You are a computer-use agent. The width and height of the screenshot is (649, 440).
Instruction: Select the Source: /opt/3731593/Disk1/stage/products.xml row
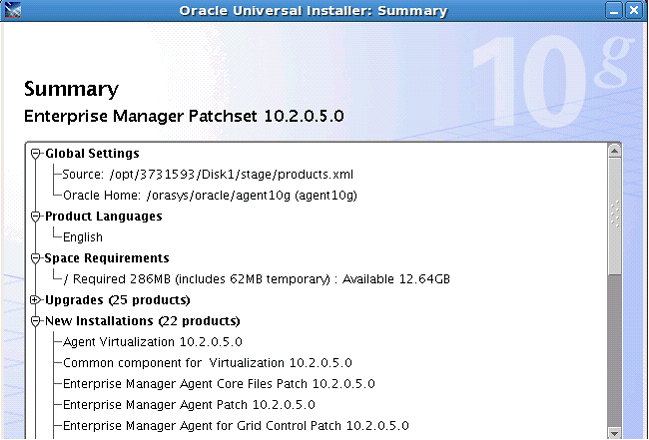[208, 175]
